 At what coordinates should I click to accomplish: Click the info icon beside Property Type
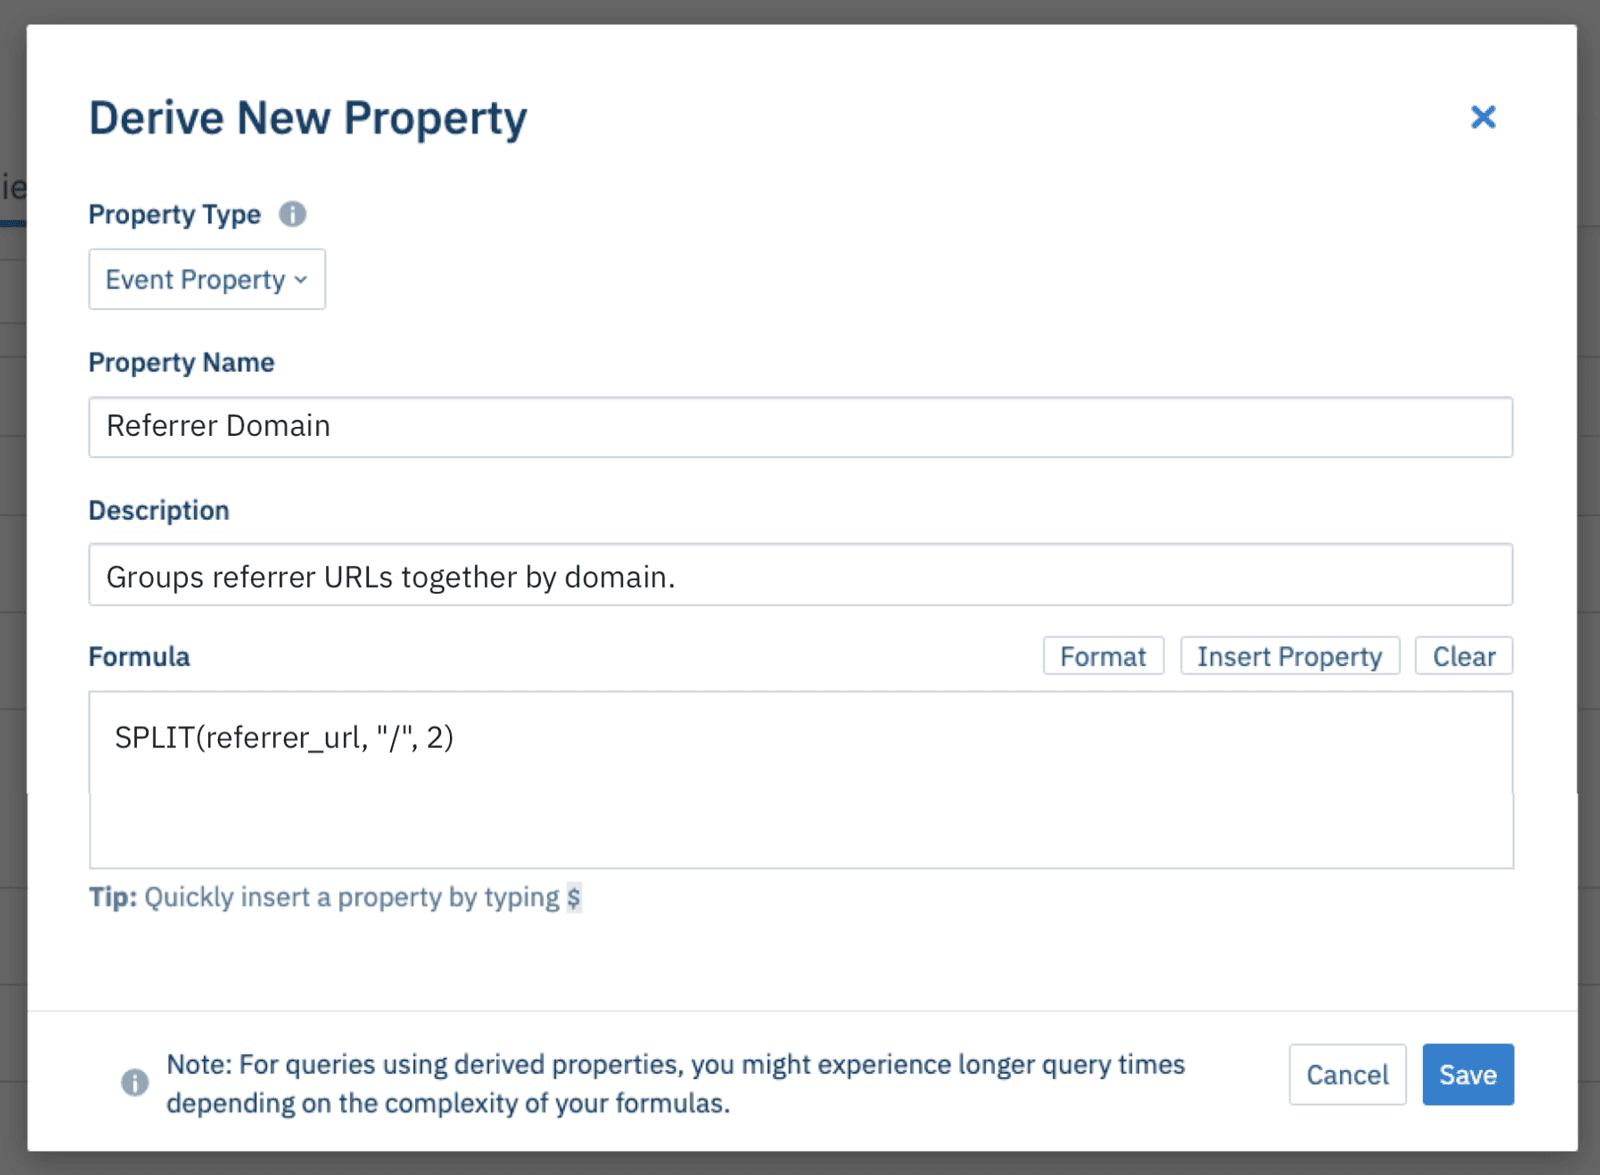pyautogui.click(x=292, y=214)
